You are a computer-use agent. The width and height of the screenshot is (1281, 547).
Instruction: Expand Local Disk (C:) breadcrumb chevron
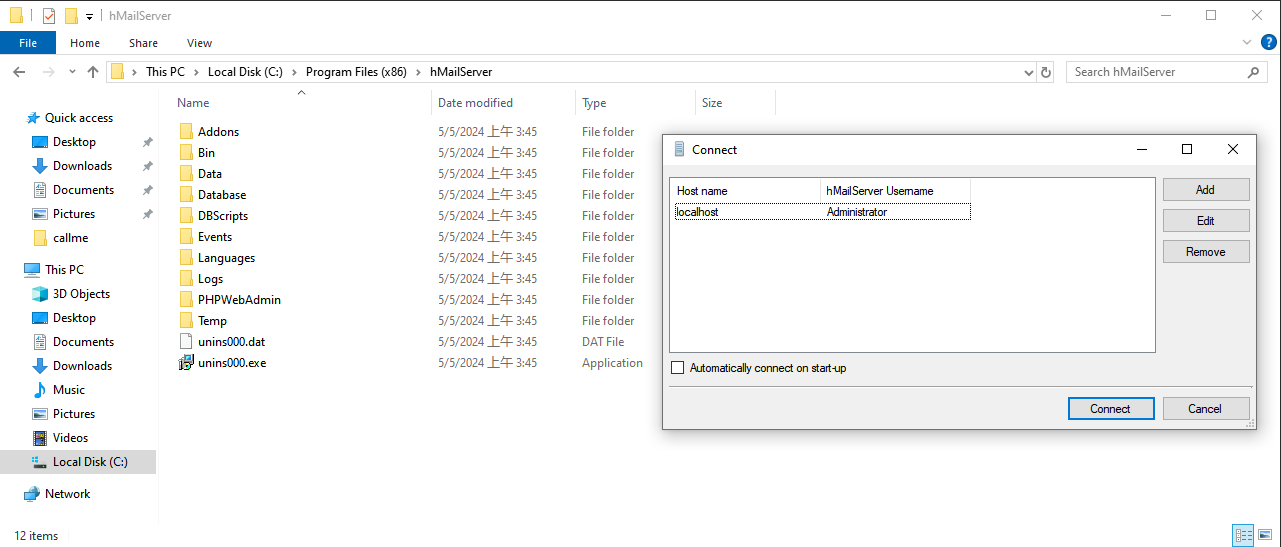294,72
